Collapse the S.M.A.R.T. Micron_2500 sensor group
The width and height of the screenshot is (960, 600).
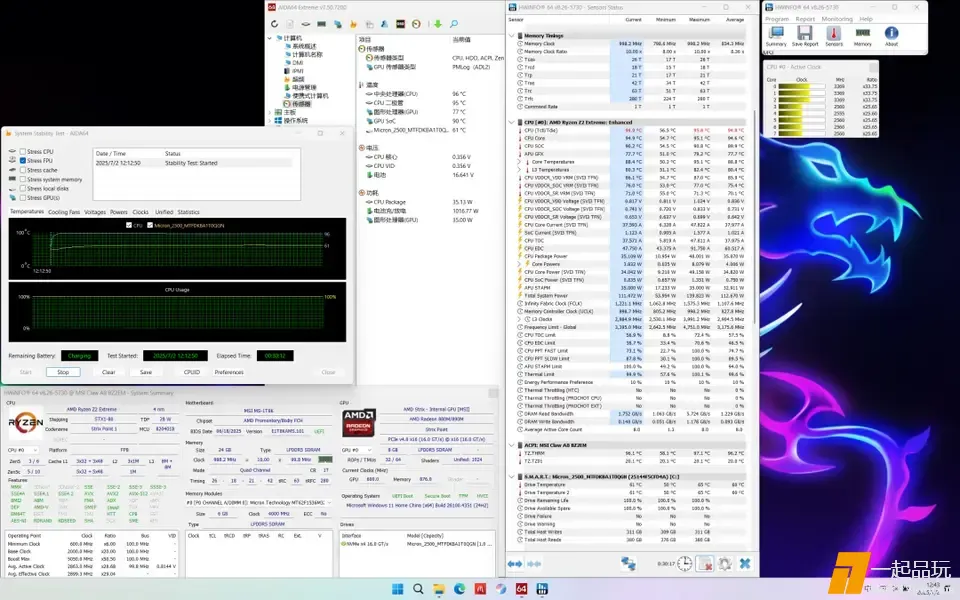512,476
